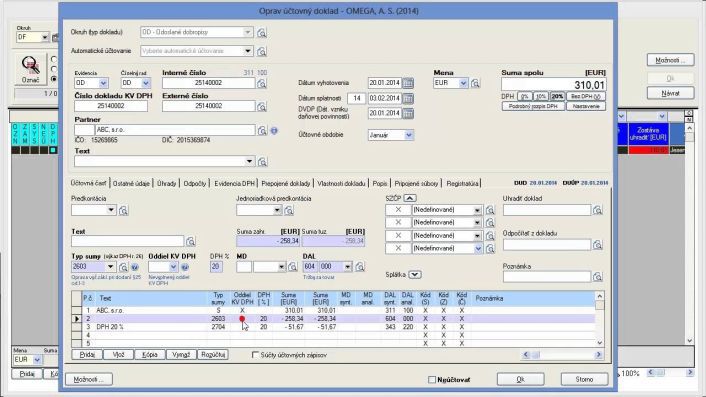Viewport: 706px width, 397px height.
Task: Switch to Prepojené doklady tab
Action: click(286, 184)
